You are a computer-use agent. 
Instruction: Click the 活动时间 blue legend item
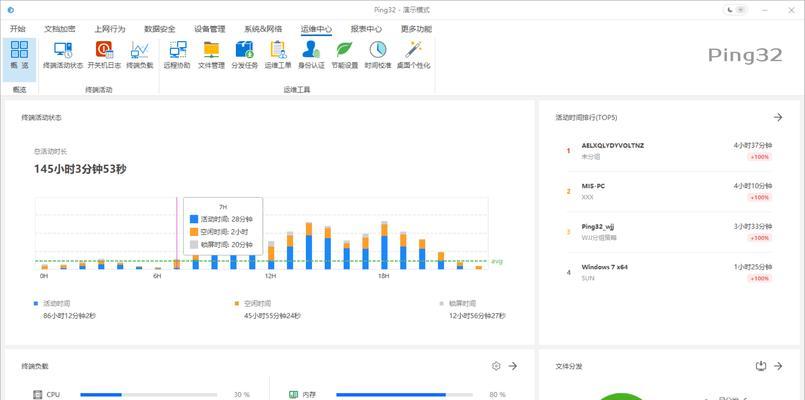pyautogui.click(x=52, y=303)
